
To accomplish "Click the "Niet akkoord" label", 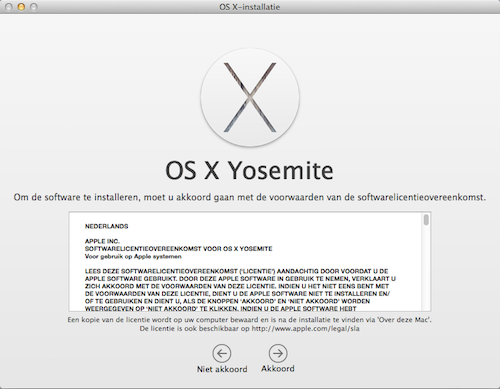I will tap(222, 369).
